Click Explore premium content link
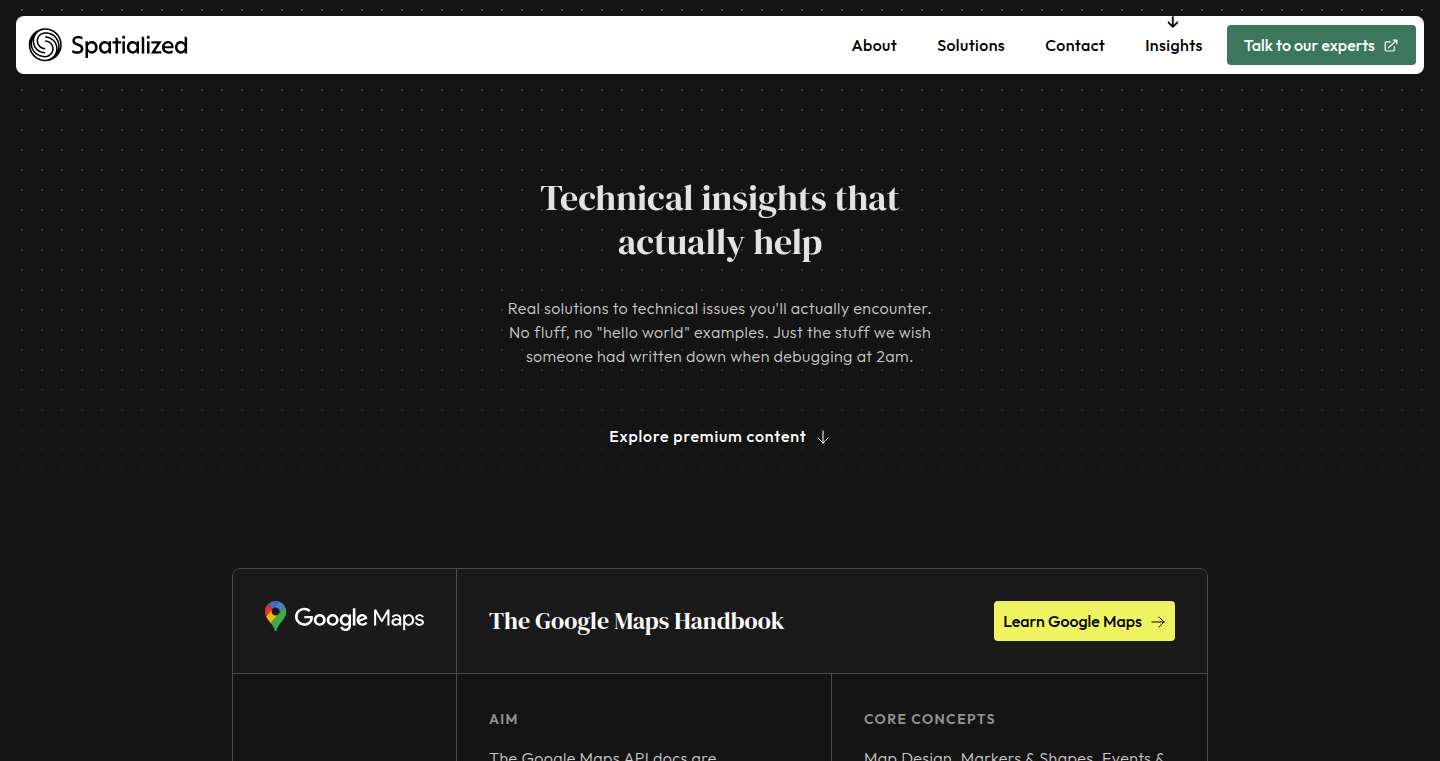The image size is (1440, 761). 719,437
